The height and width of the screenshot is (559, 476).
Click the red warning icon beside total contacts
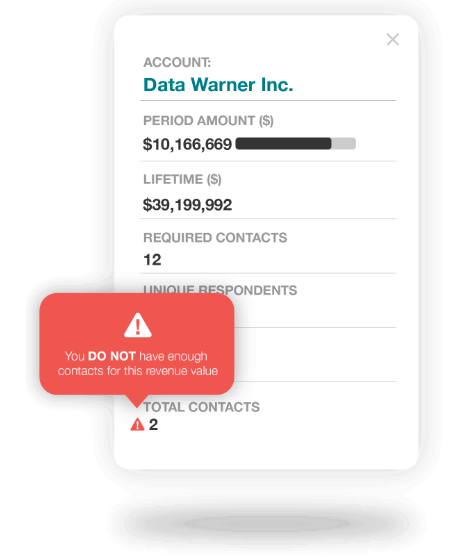click(x=137, y=424)
